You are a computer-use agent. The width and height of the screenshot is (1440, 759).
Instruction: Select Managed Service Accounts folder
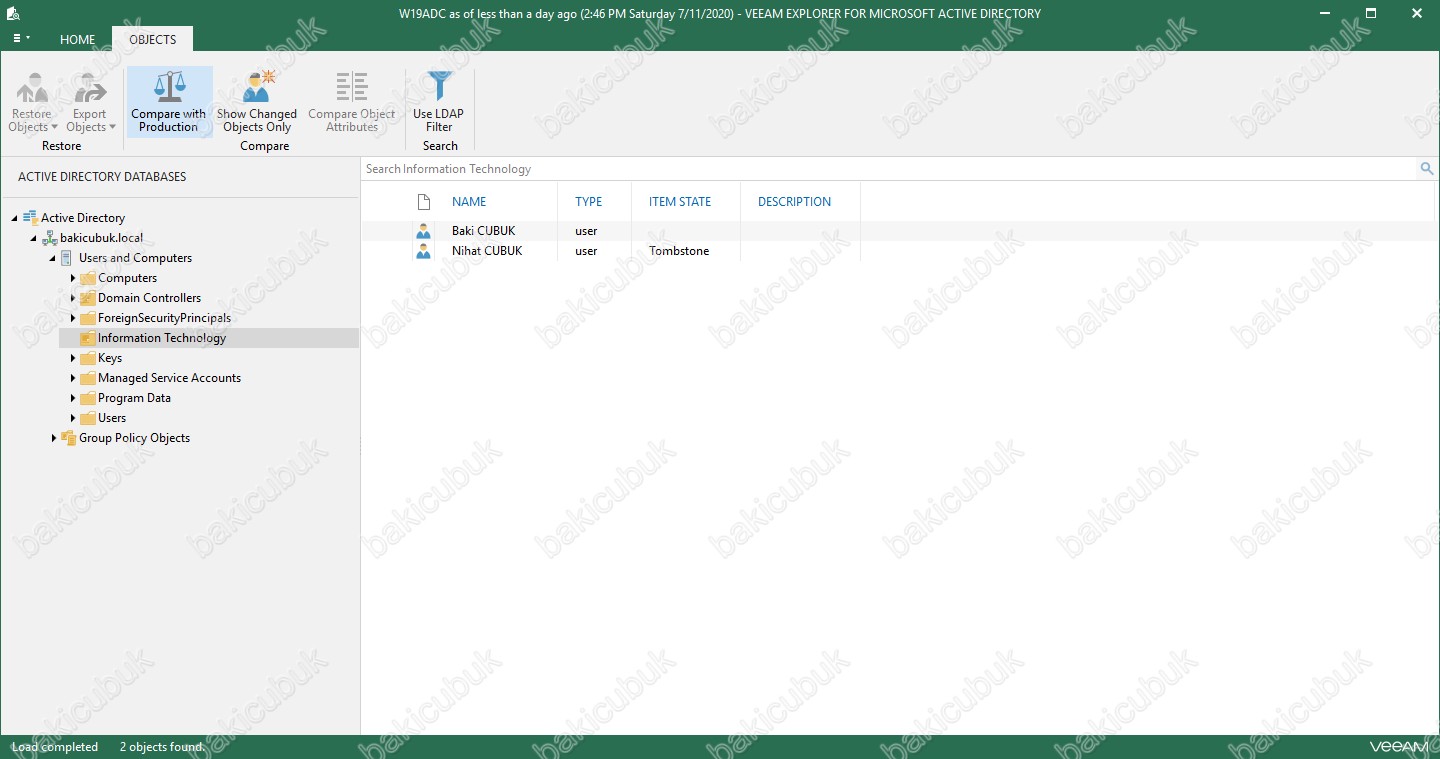(x=169, y=378)
